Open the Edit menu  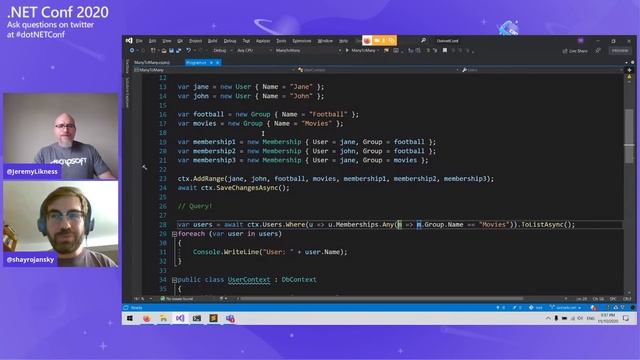coord(152,41)
